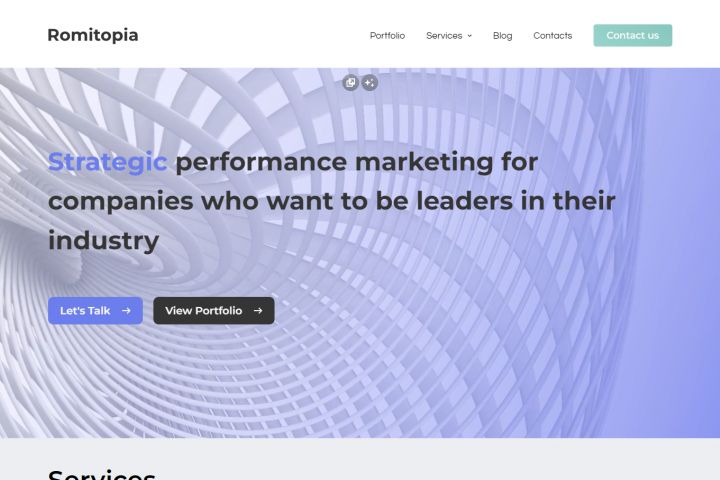The width and height of the screenshot is (720, 480).
Task: Click the AI sparkle icon above the hero
Action: (370, 83)
